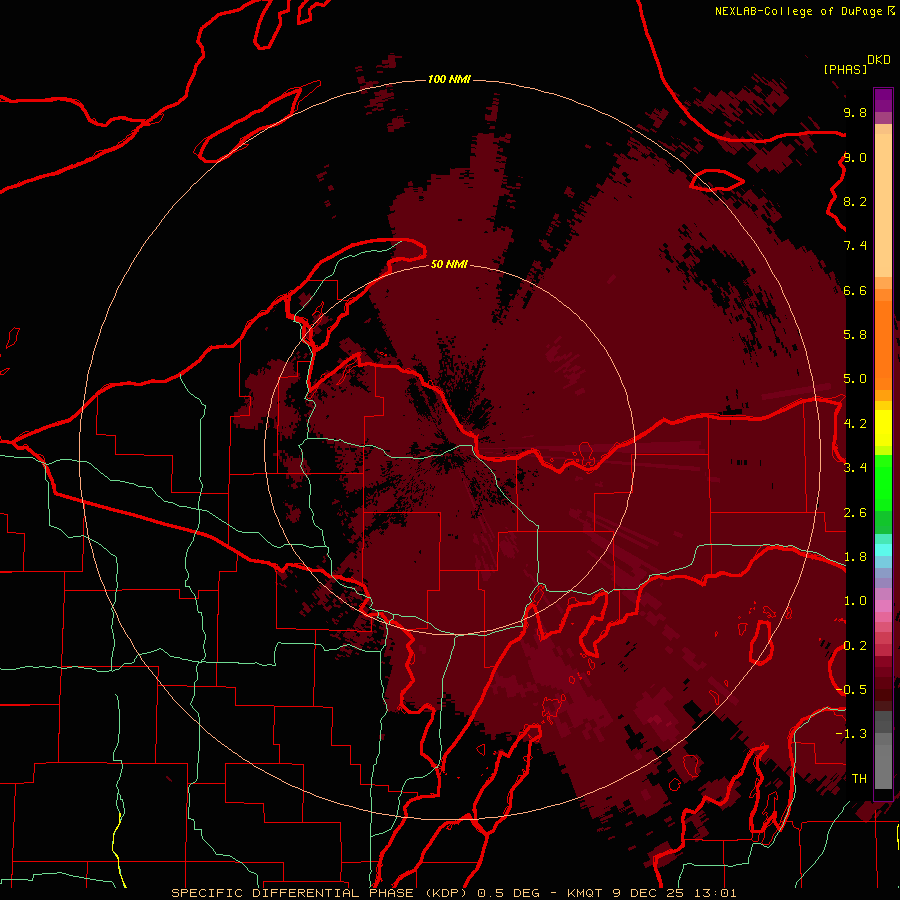Click the 100 NMI range ring label

coord(449,79)
